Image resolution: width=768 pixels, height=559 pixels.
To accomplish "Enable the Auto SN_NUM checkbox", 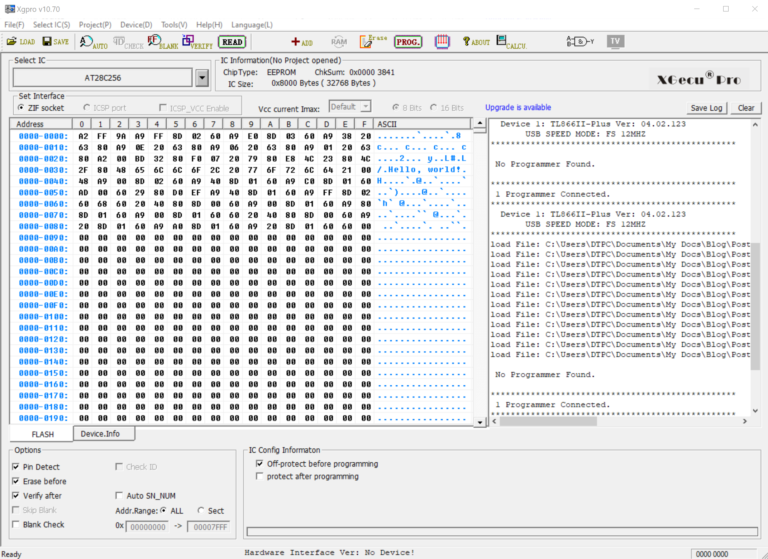I will click(x=119, y=495).
